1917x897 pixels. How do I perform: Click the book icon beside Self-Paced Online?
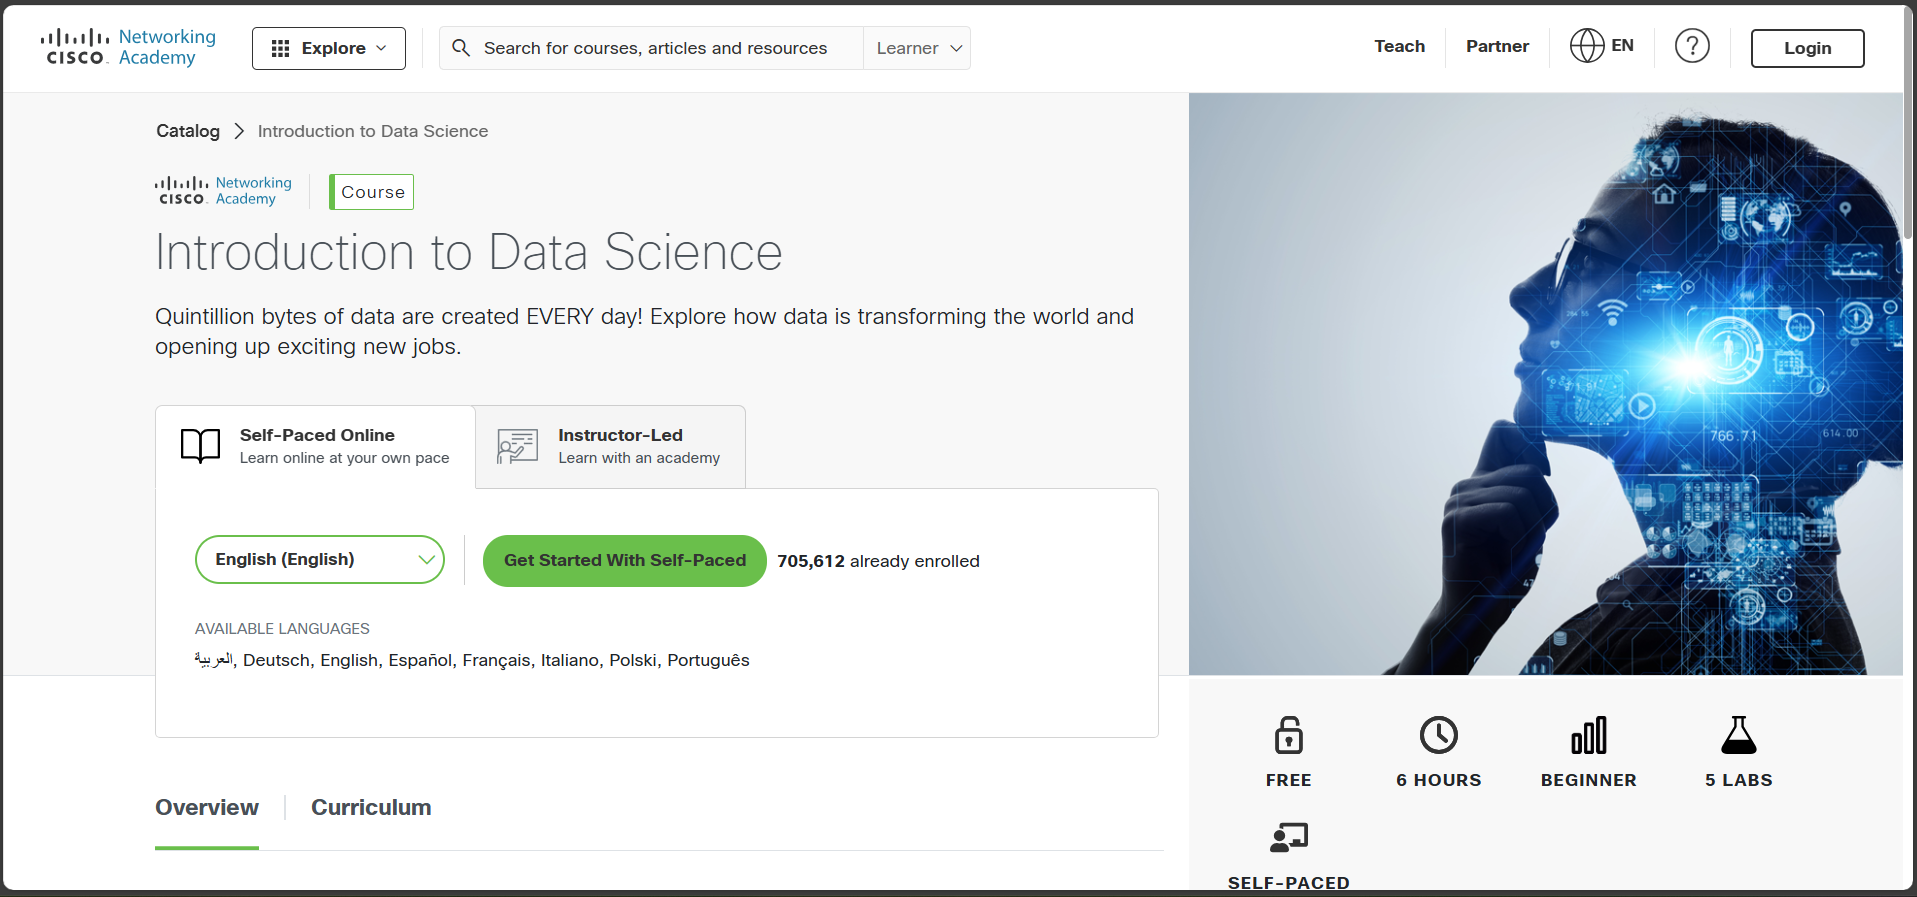click(x=200, y=446)
